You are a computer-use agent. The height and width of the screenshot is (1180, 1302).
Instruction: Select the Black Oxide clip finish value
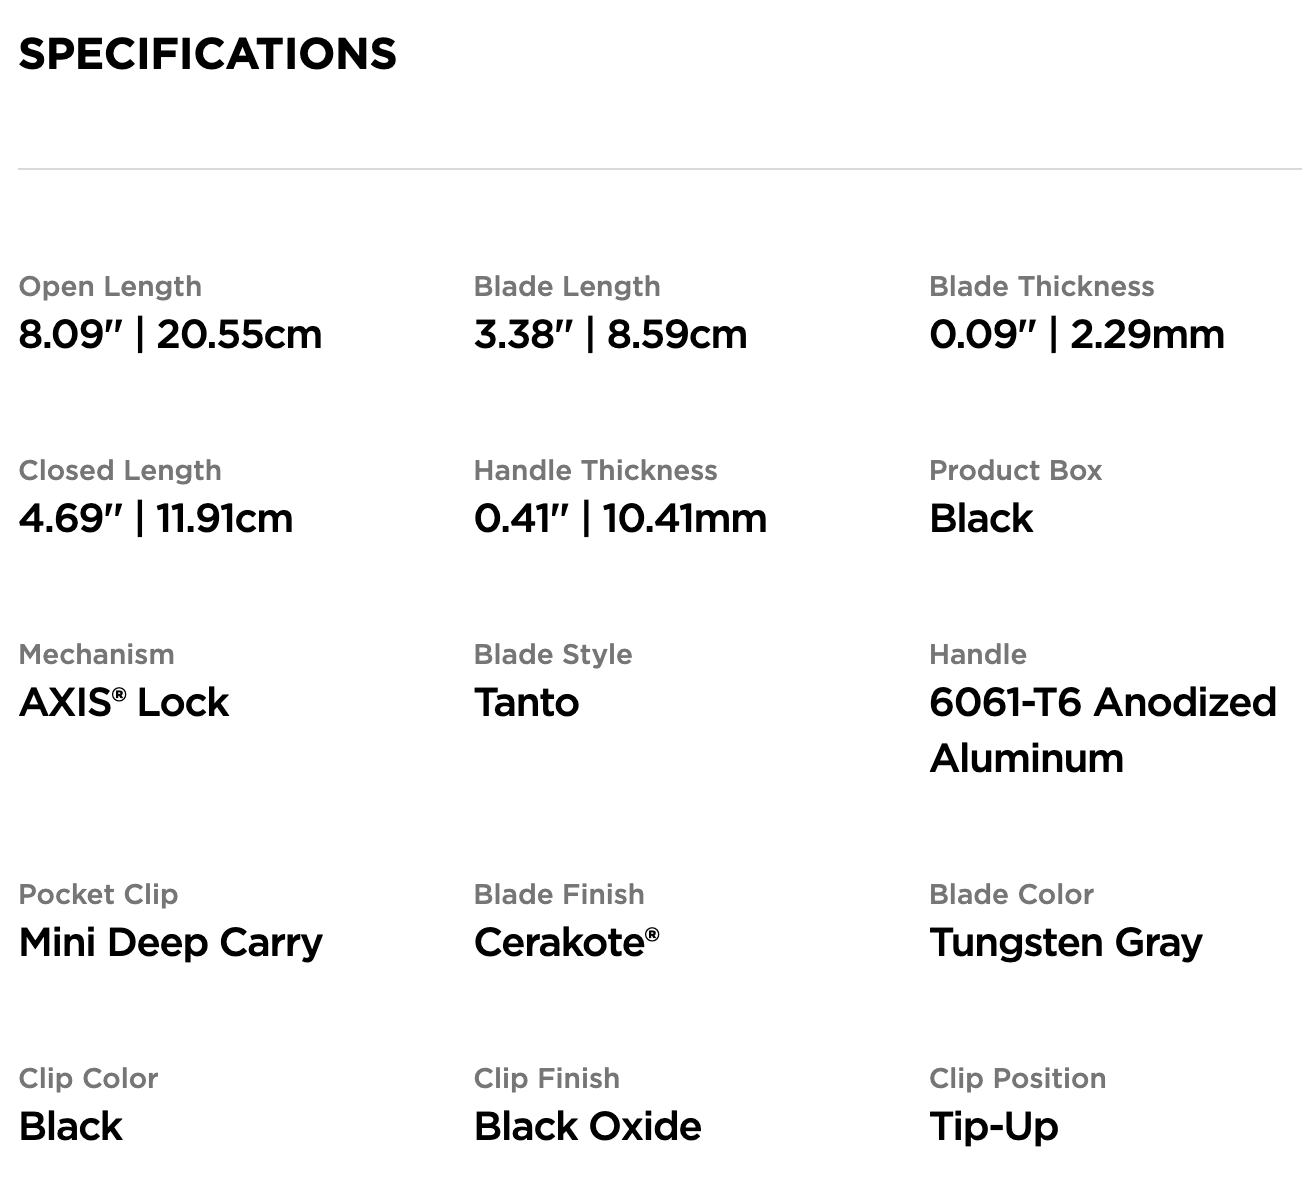pyautogui.click(x=587, y=1126)
